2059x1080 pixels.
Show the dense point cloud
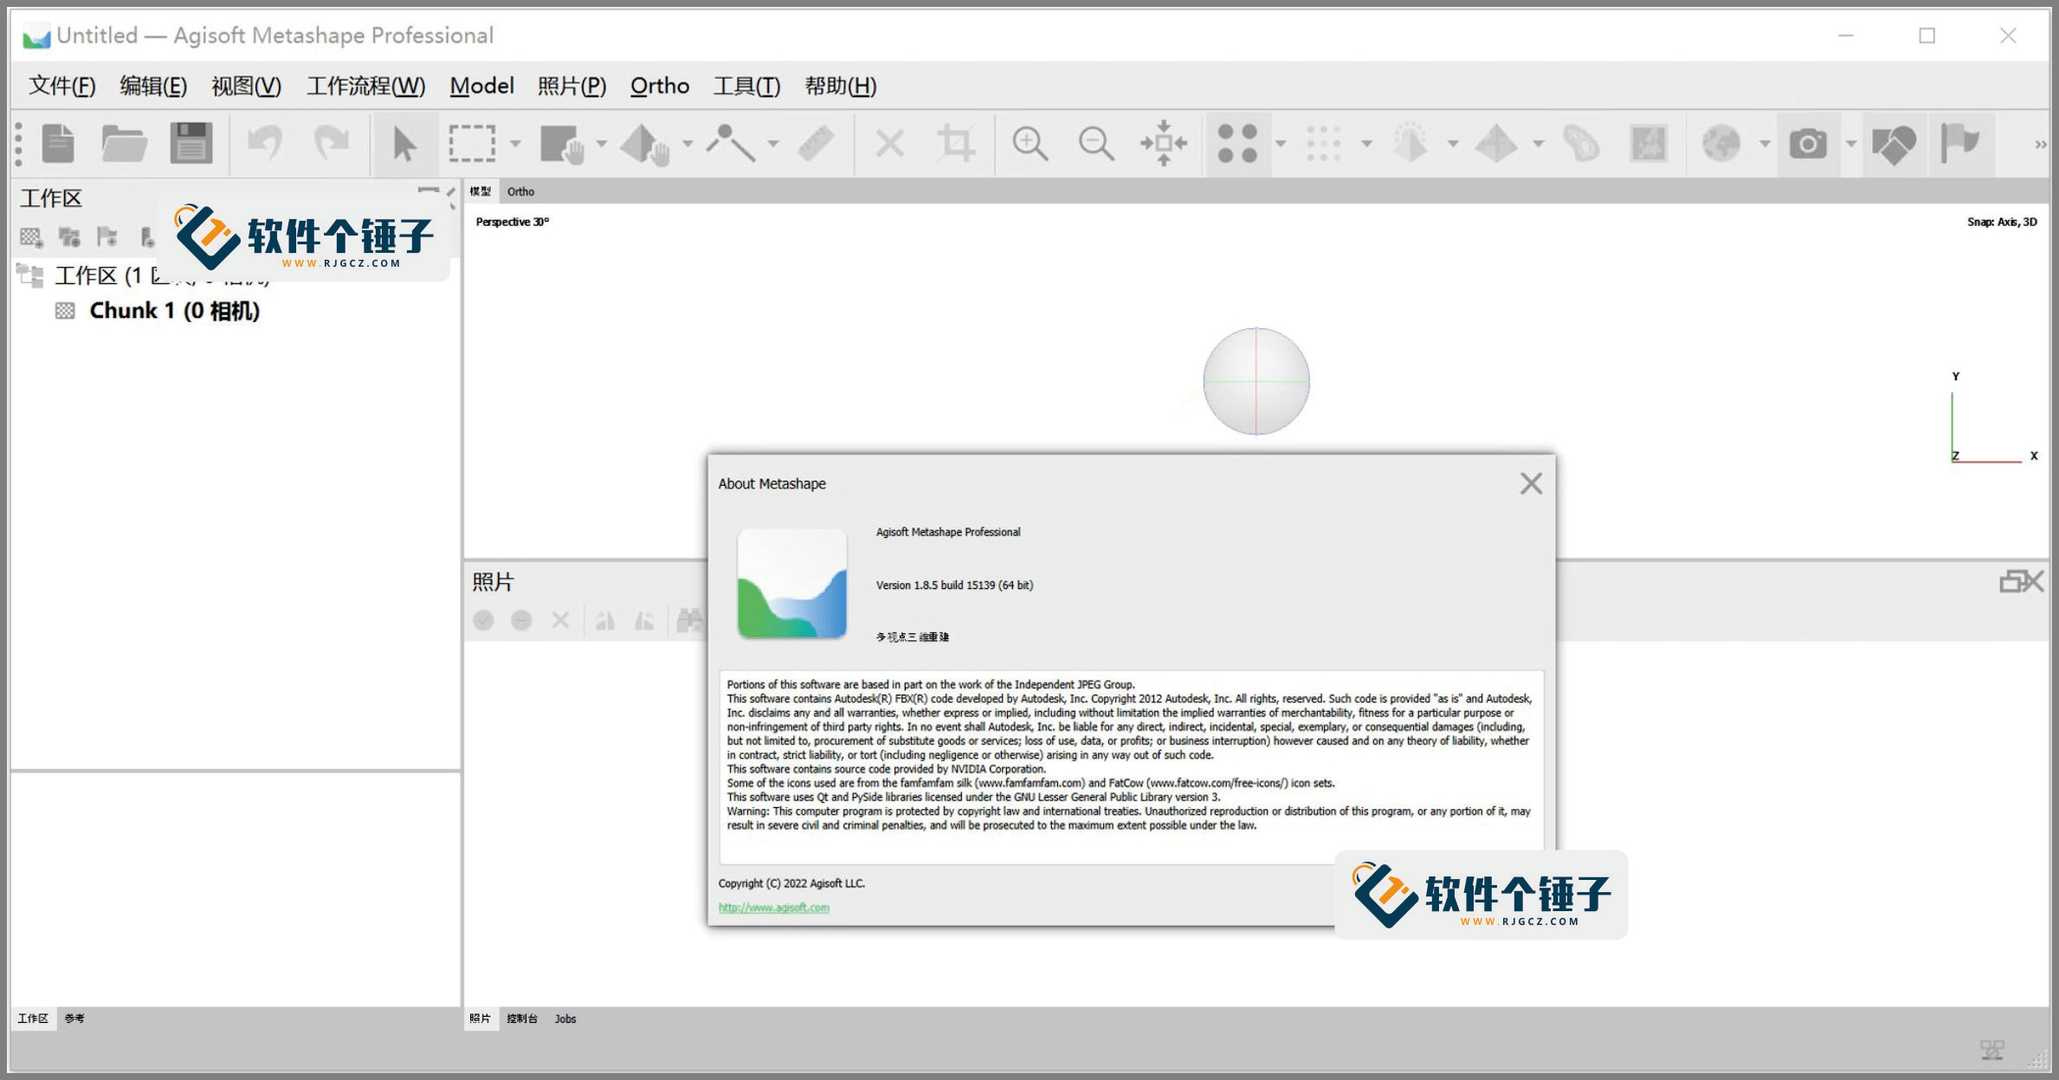click(1323, 144)
